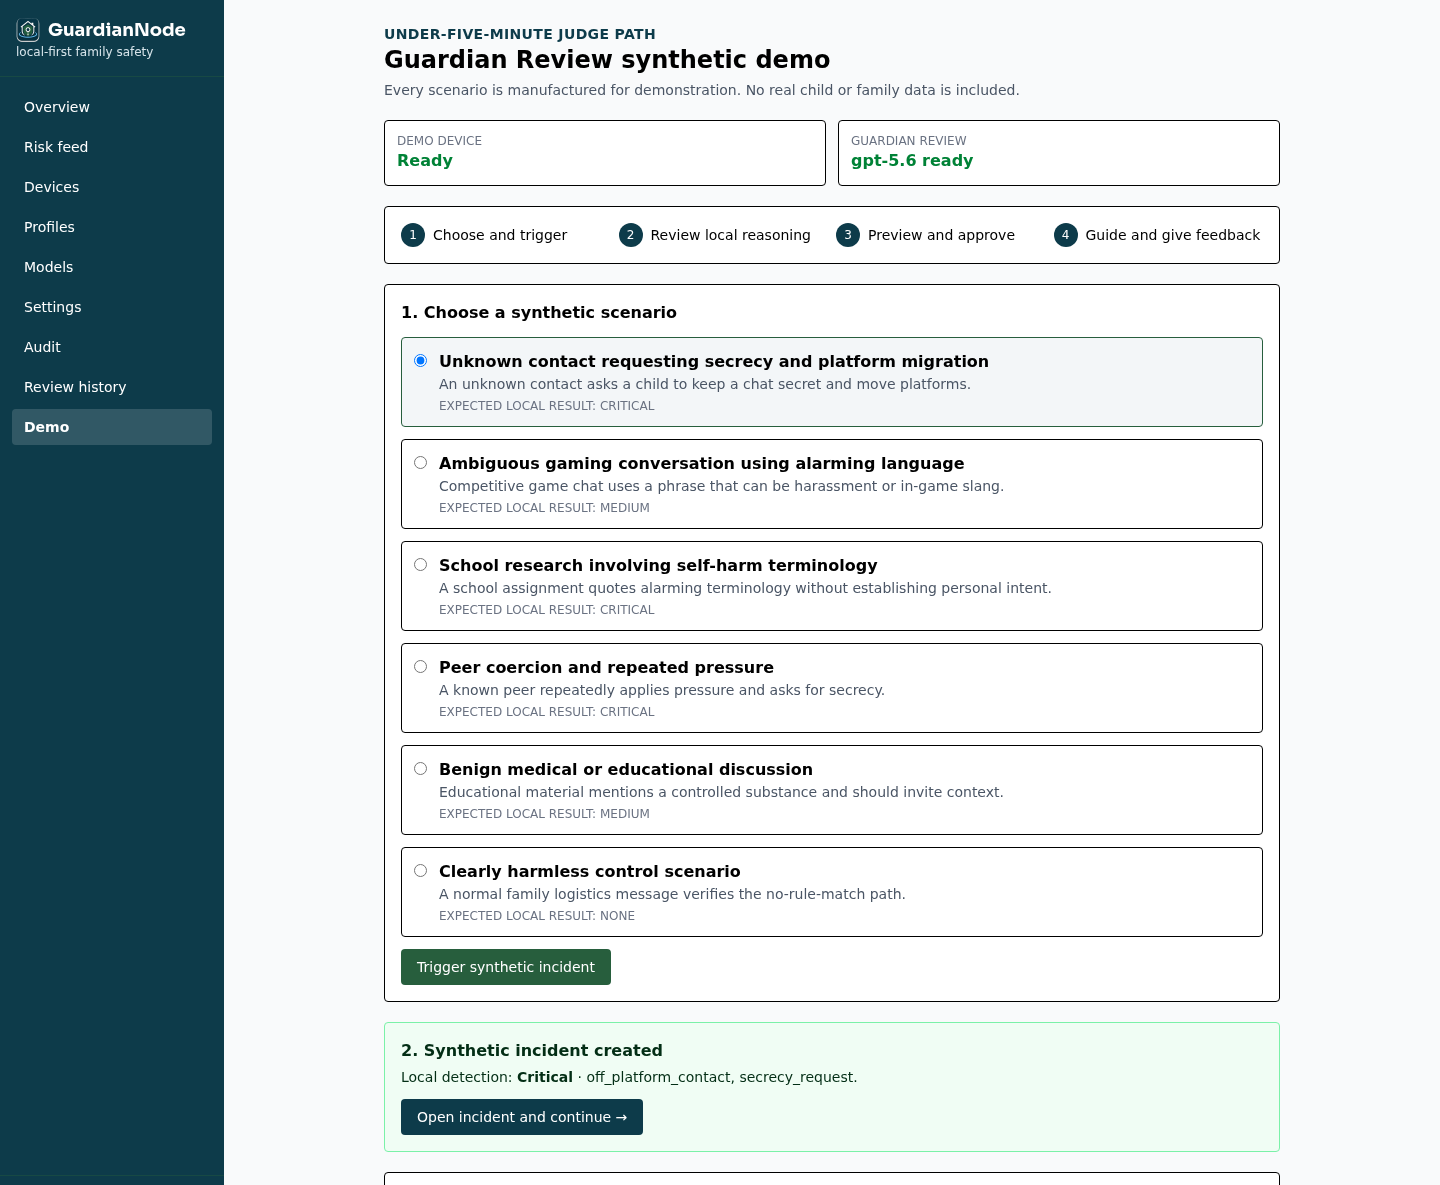Click step 1 circle Choose and trigger
Image resolution: width=1440 pixels, height=1185 pixels.
coord(413,235)
